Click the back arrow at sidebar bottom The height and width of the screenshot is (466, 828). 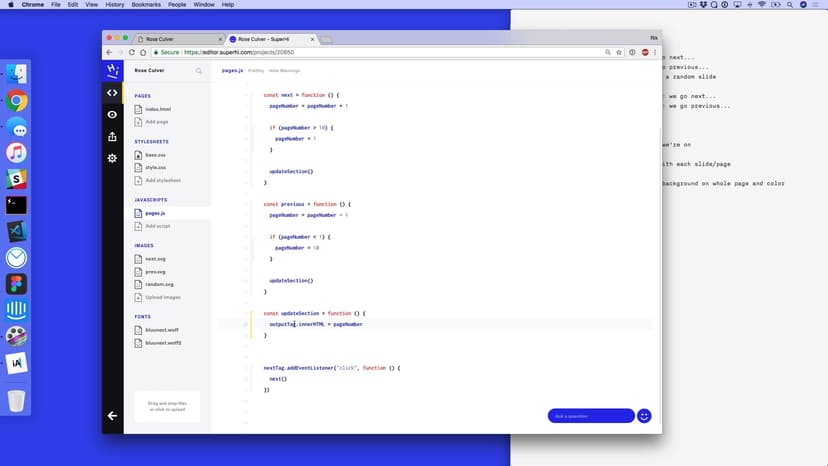coord(112,415)
